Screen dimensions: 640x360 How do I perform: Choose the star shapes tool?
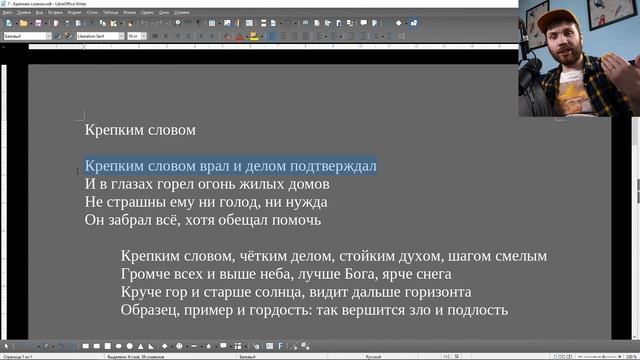point(209,346)
